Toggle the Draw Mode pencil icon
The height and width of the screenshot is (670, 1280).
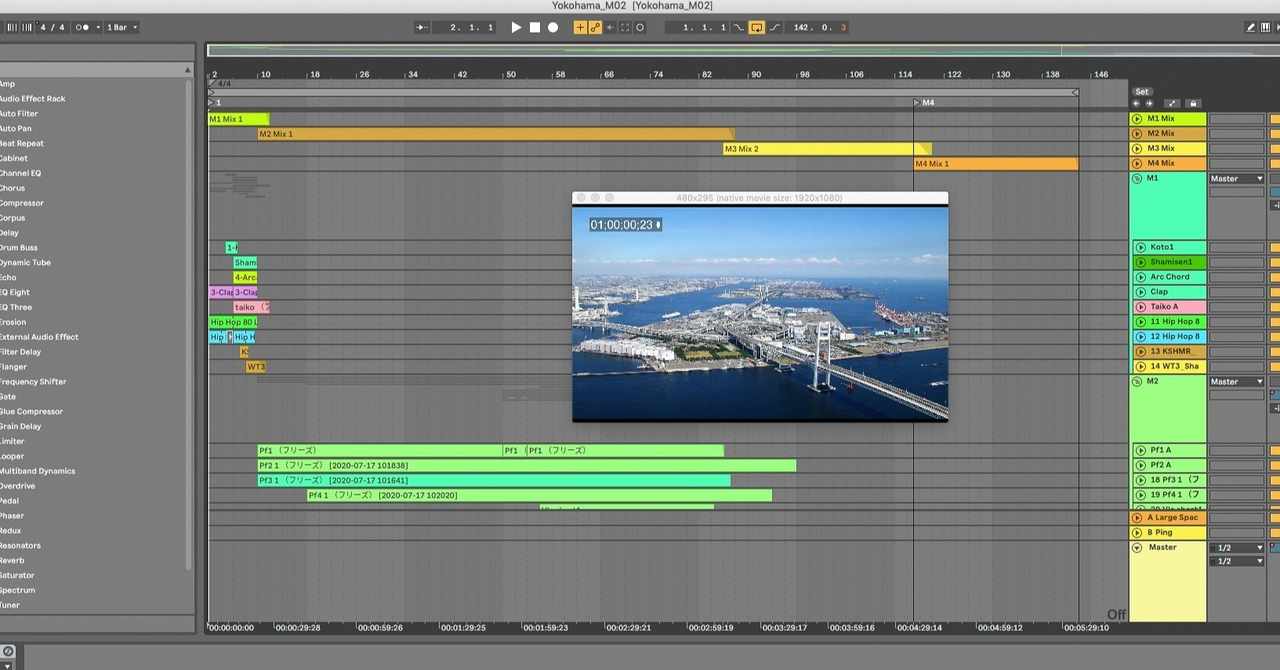tap(1251, 27)
